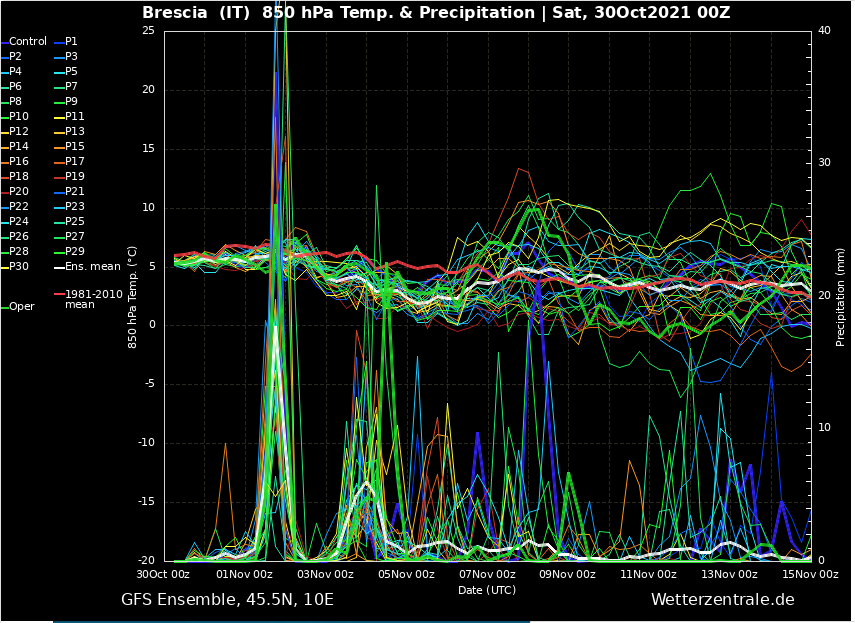
Task: Click the 850 hPa Temp. (°C) axis label
Action: click(x=133, y=298)
